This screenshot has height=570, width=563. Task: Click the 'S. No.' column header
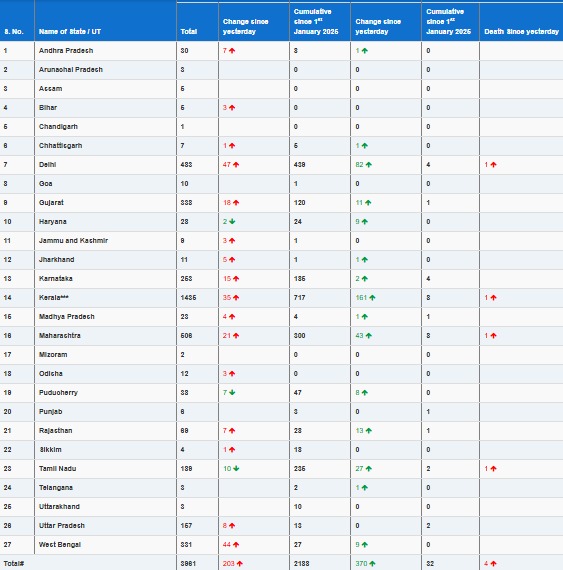pos(14,32)
